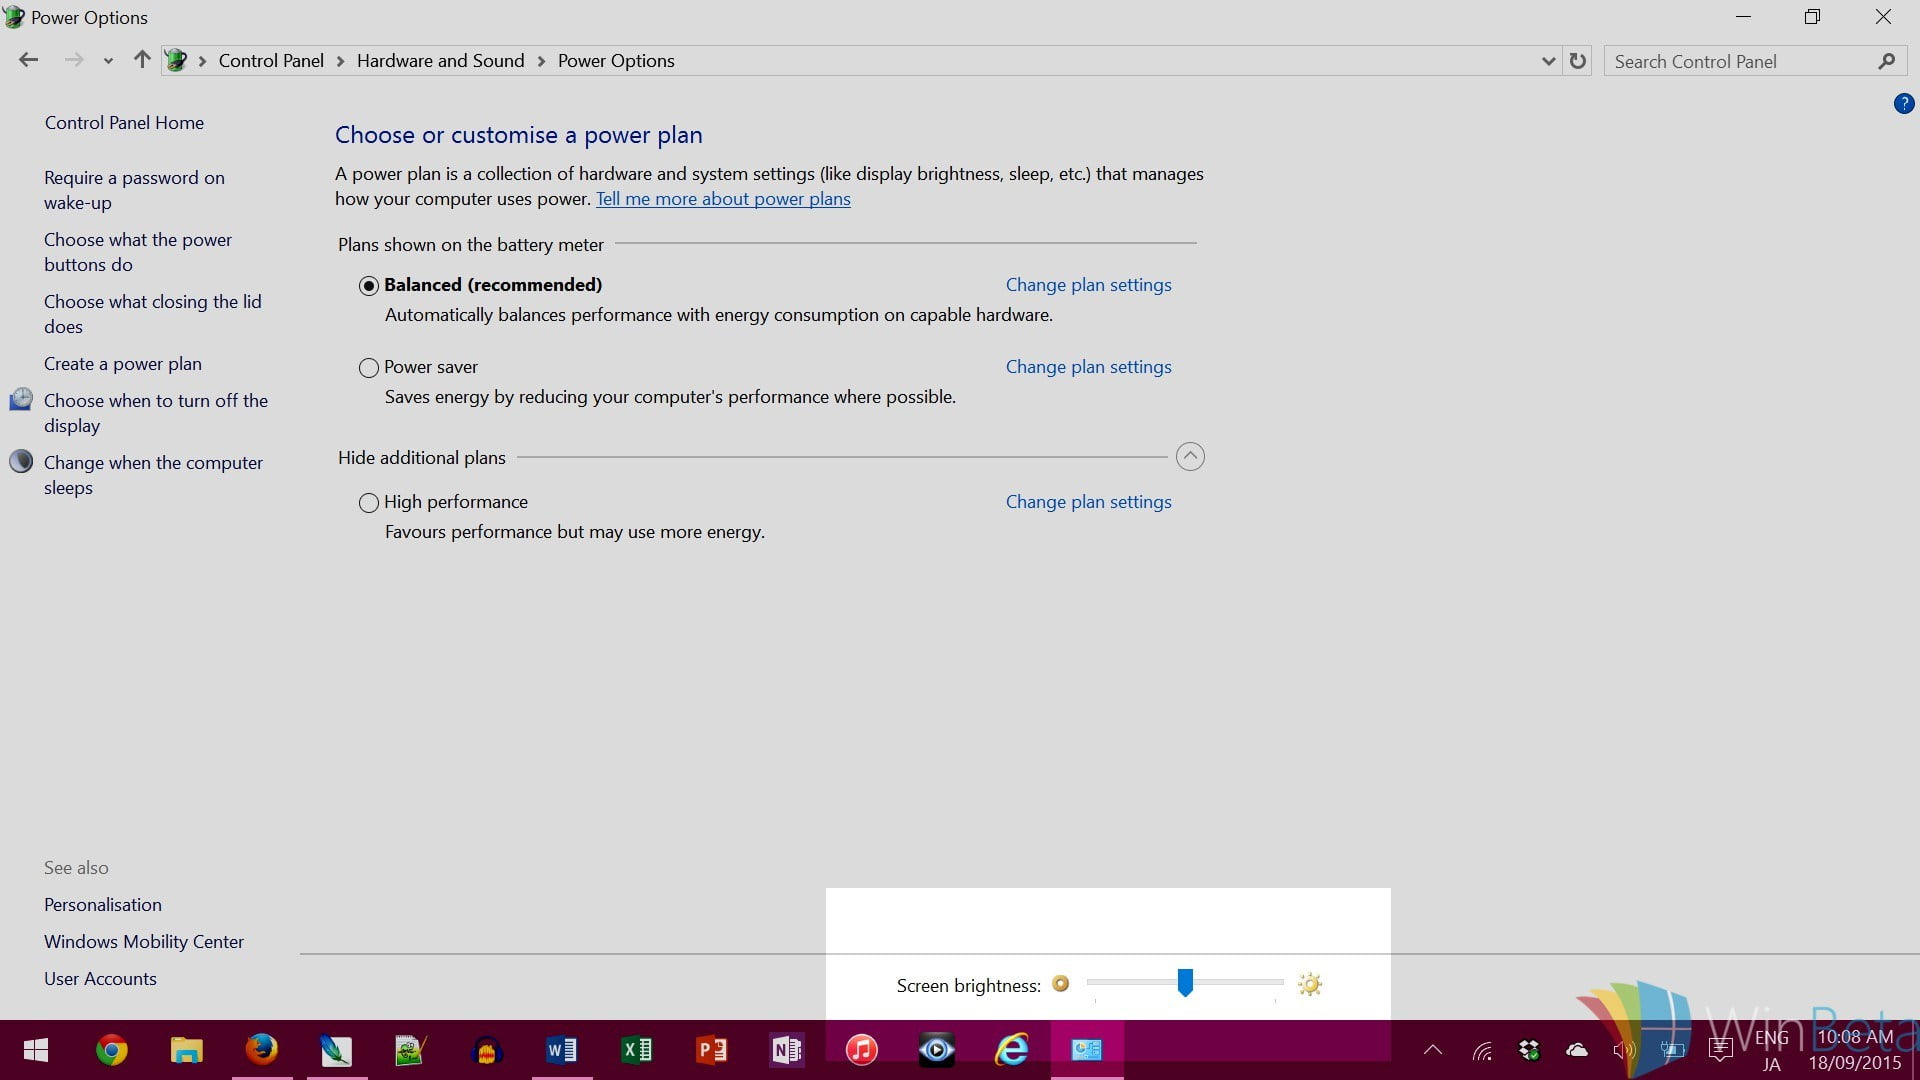
Task: Open Firefox from the taskbar
Action: 262,1049
